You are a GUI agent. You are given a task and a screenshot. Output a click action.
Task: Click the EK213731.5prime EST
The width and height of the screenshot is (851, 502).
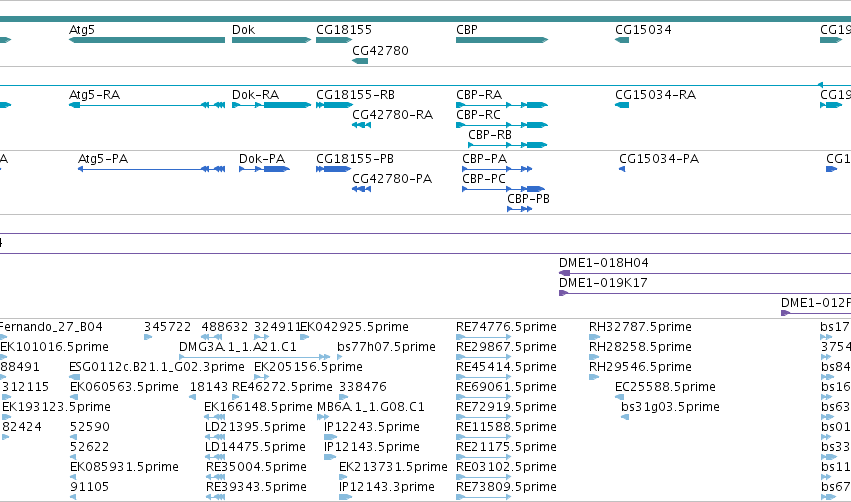click(x=344, y=478)
